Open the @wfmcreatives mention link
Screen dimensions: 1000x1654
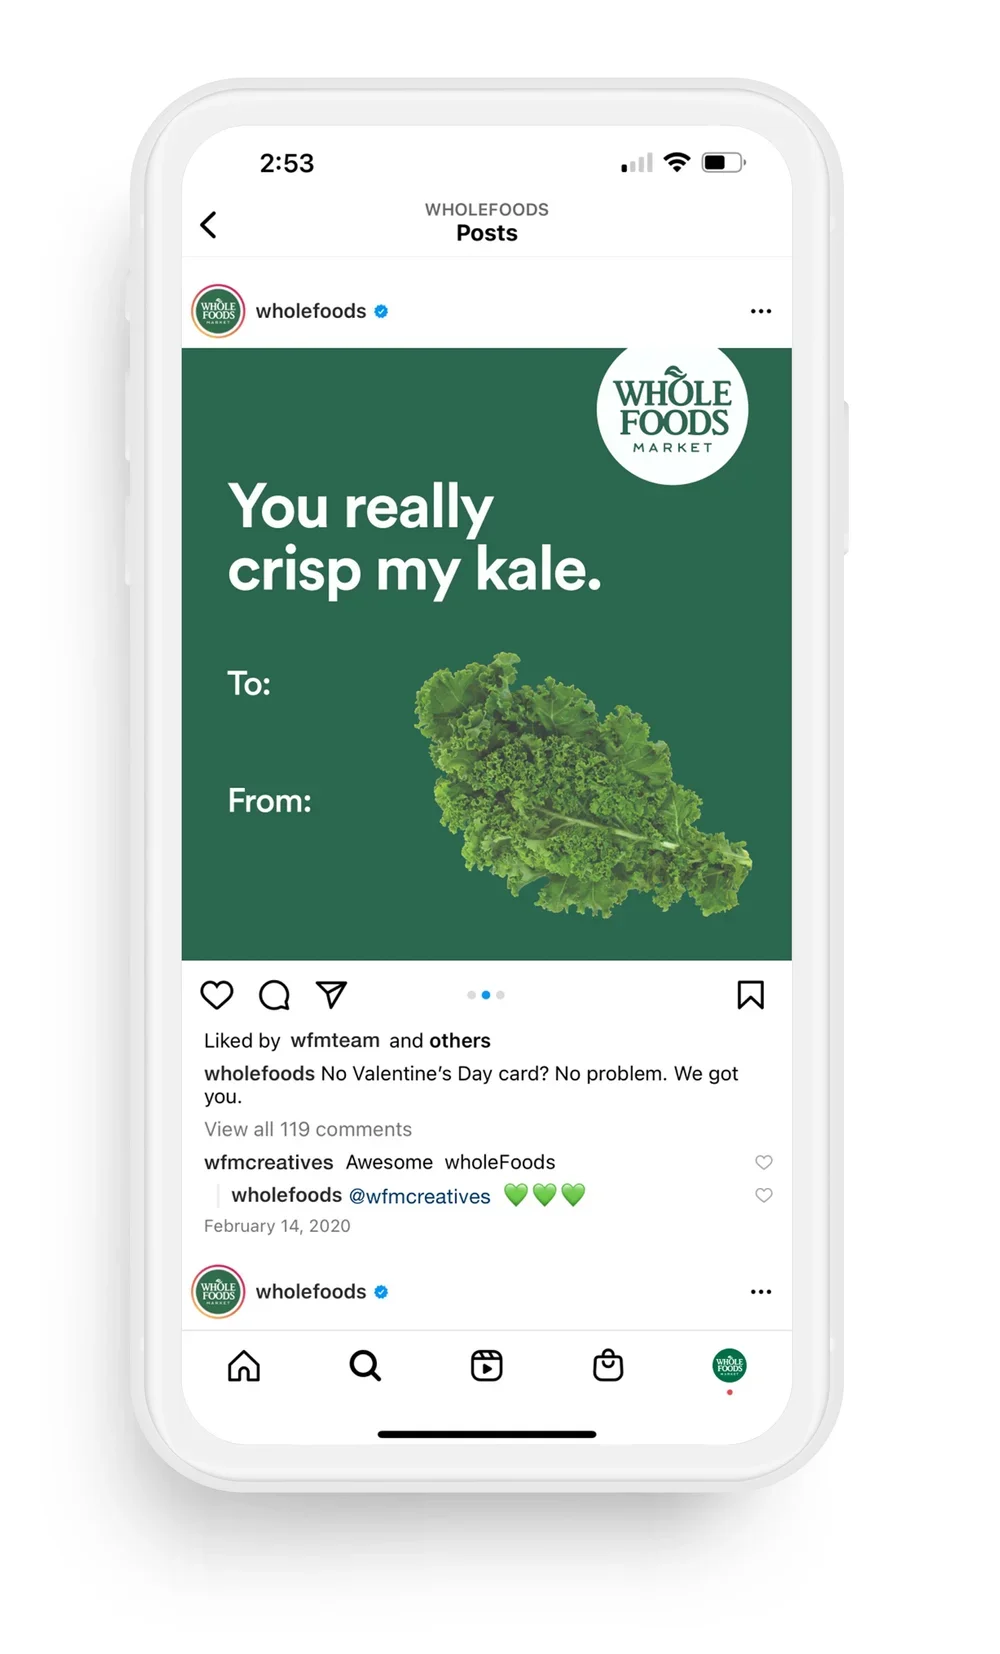tap(419, 1196)
